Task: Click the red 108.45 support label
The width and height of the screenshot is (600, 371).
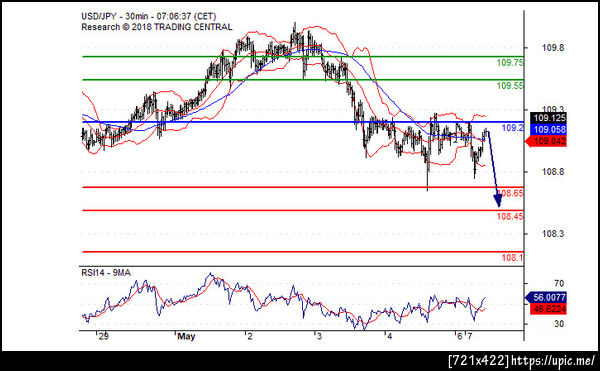Action: click(x=510, y=216)
